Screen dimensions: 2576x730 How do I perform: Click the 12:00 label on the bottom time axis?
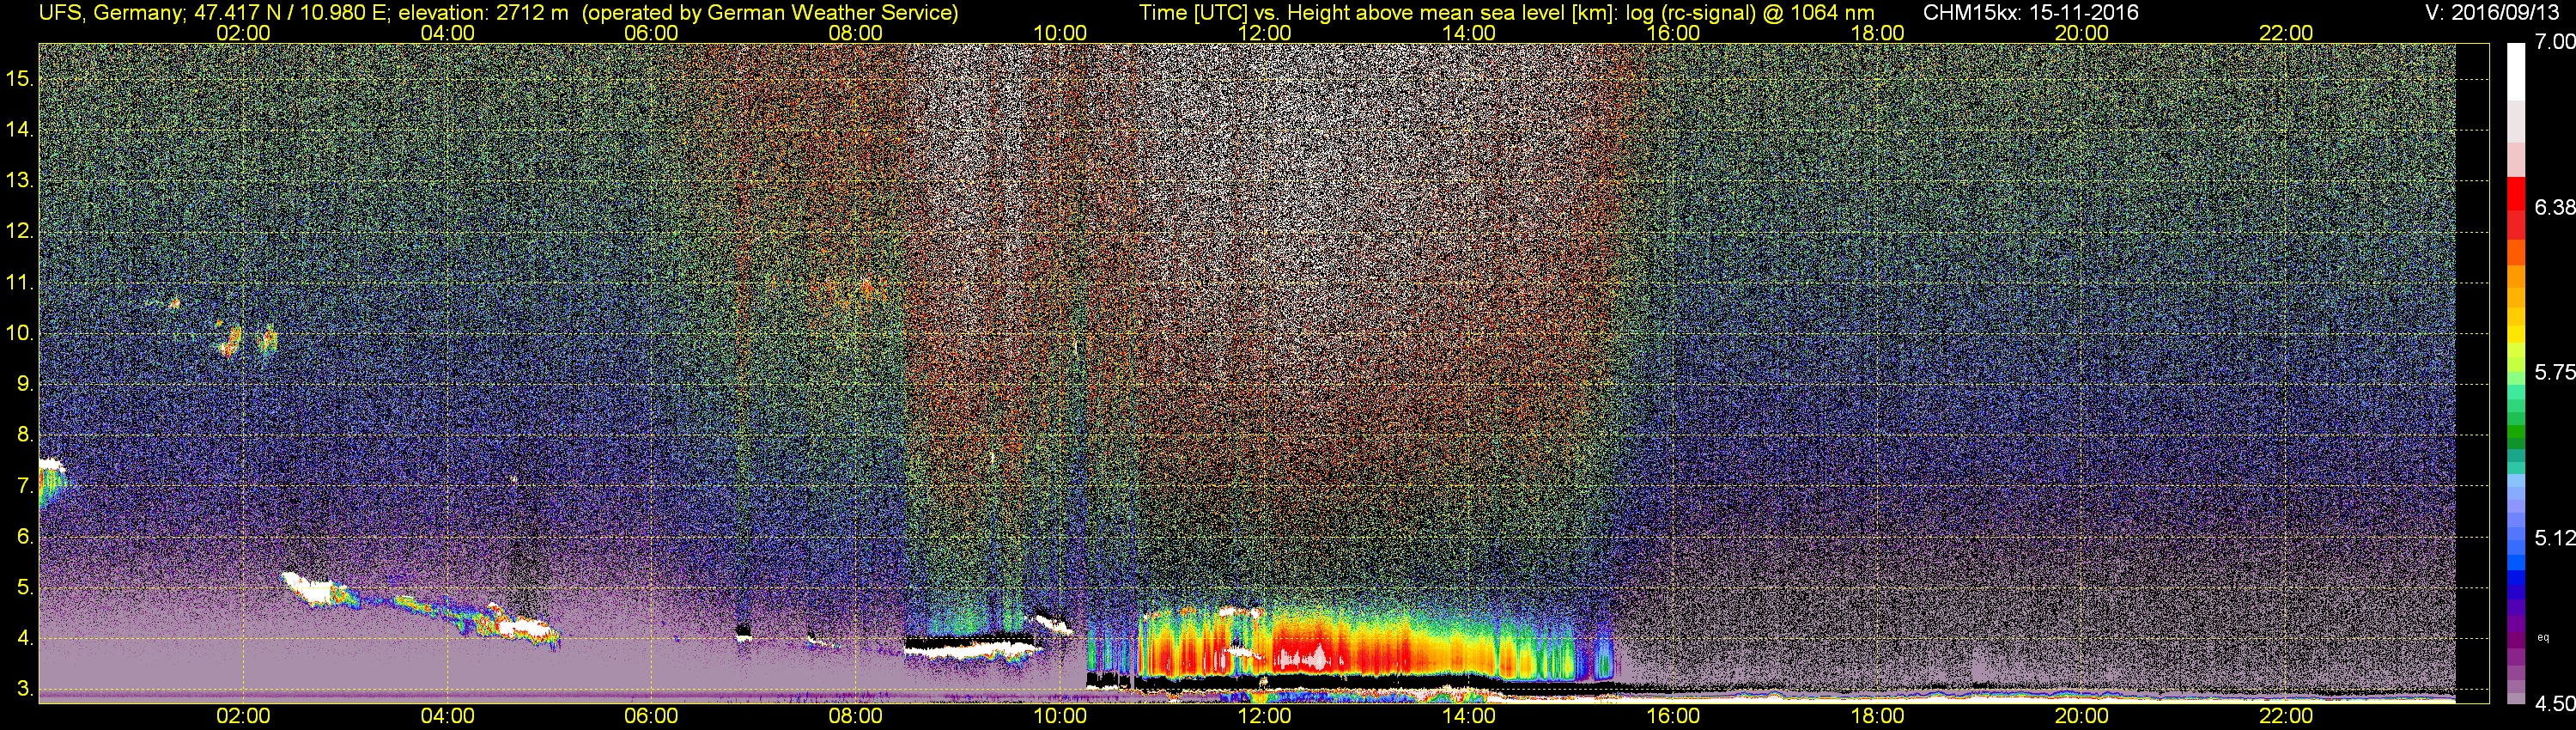point(1264,716)
